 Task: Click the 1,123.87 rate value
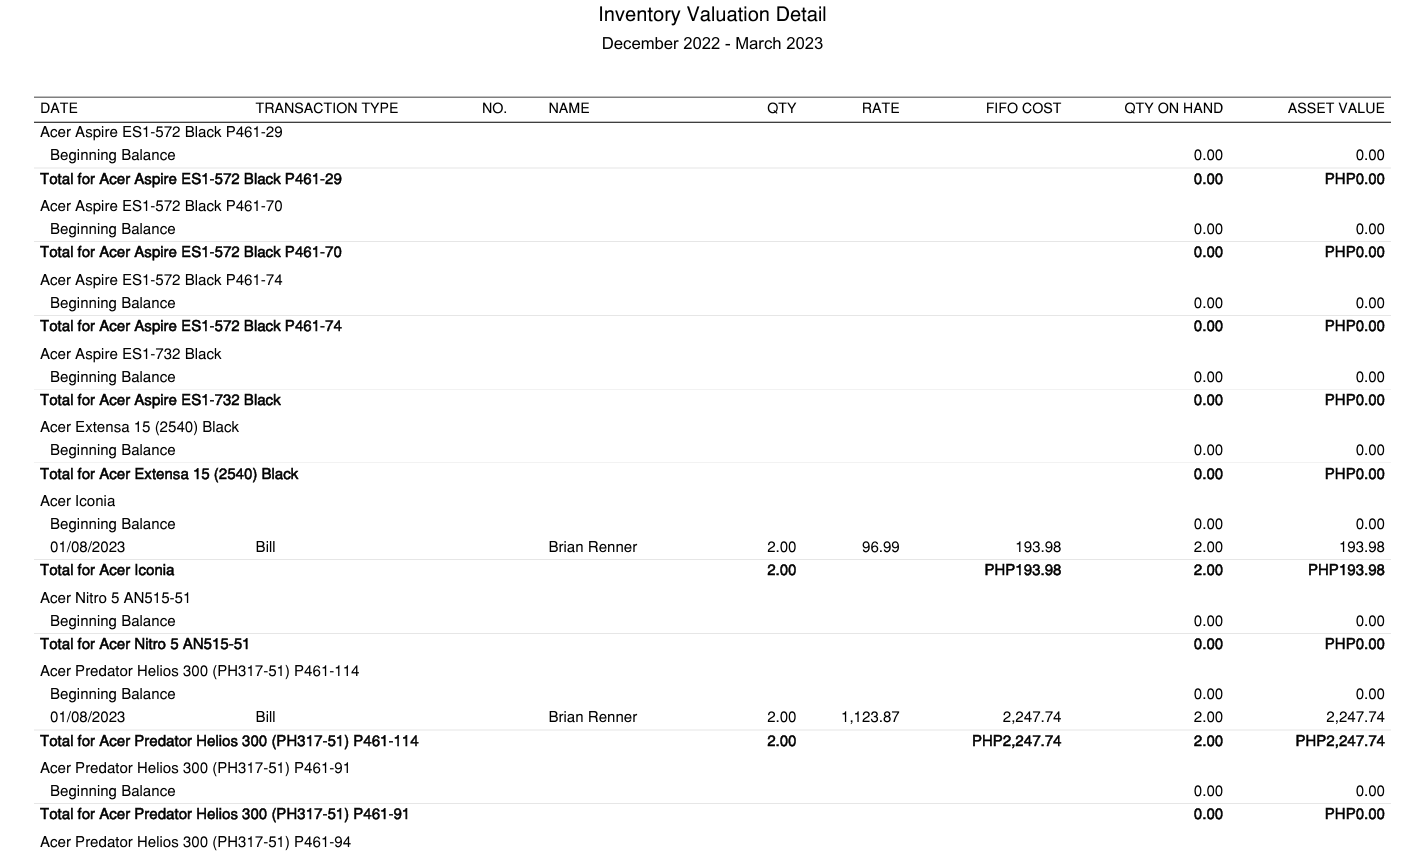coord(870,717)
